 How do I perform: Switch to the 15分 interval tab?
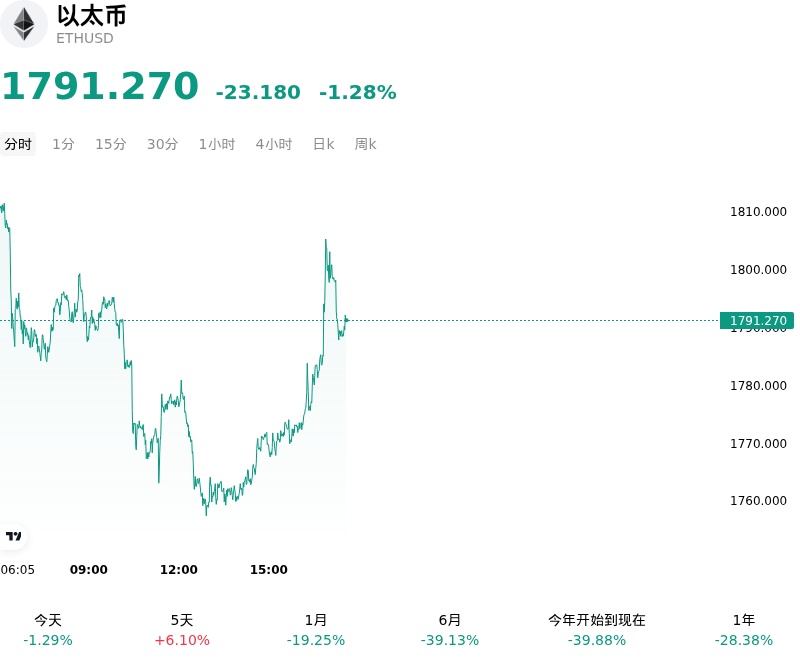click(111, 144)
